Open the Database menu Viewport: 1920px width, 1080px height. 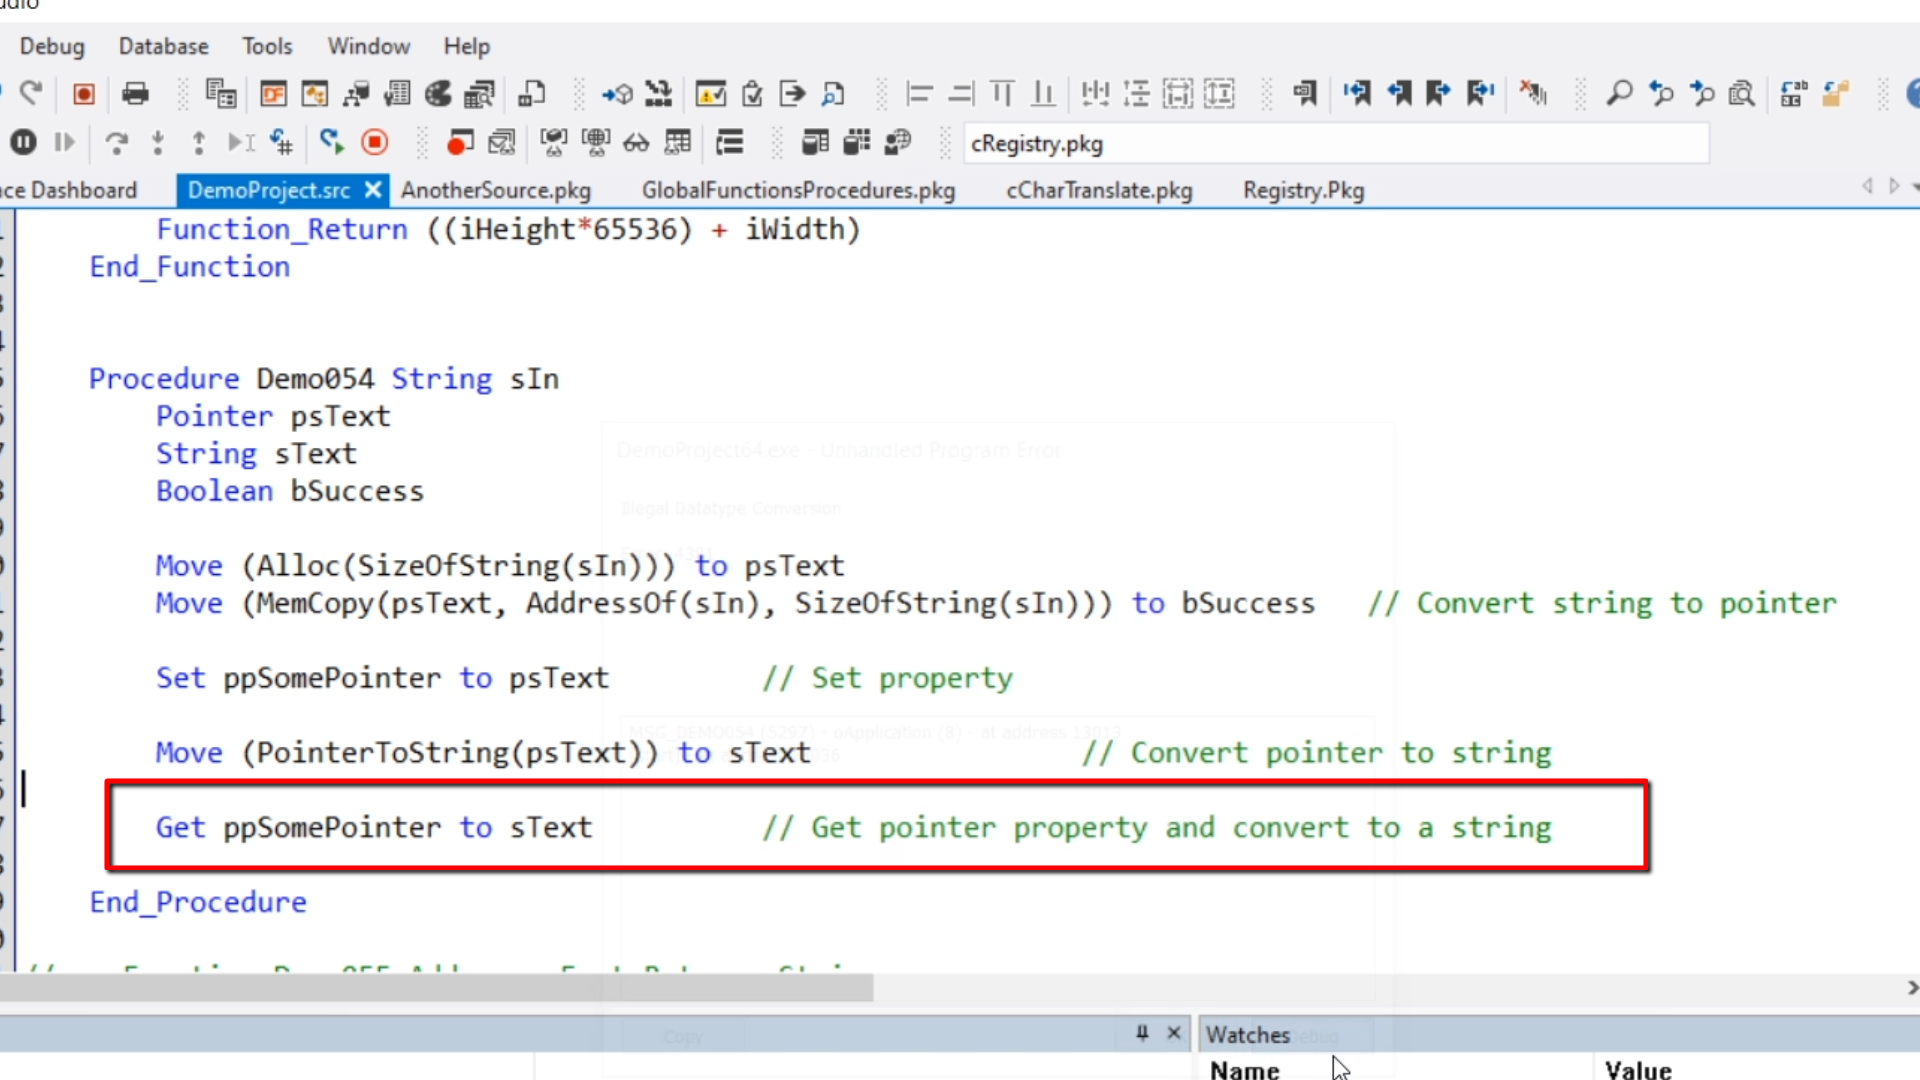[163, 46]
